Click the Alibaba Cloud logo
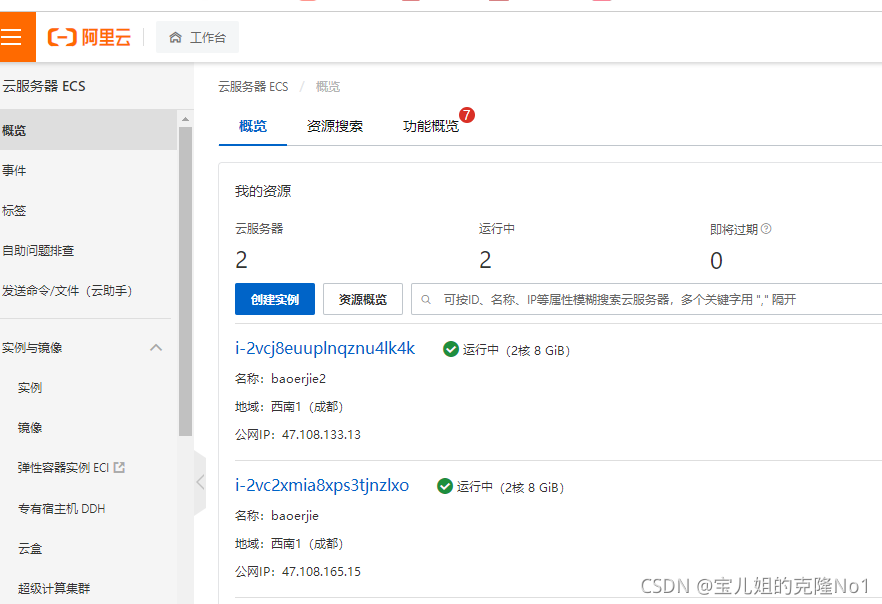The width and height of the screenshot is (882, 604). point(89,38)
